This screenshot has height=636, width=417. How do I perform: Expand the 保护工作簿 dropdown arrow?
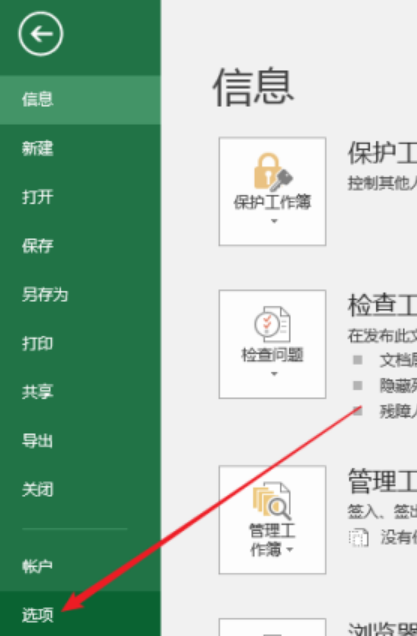(x=274, y=221)
